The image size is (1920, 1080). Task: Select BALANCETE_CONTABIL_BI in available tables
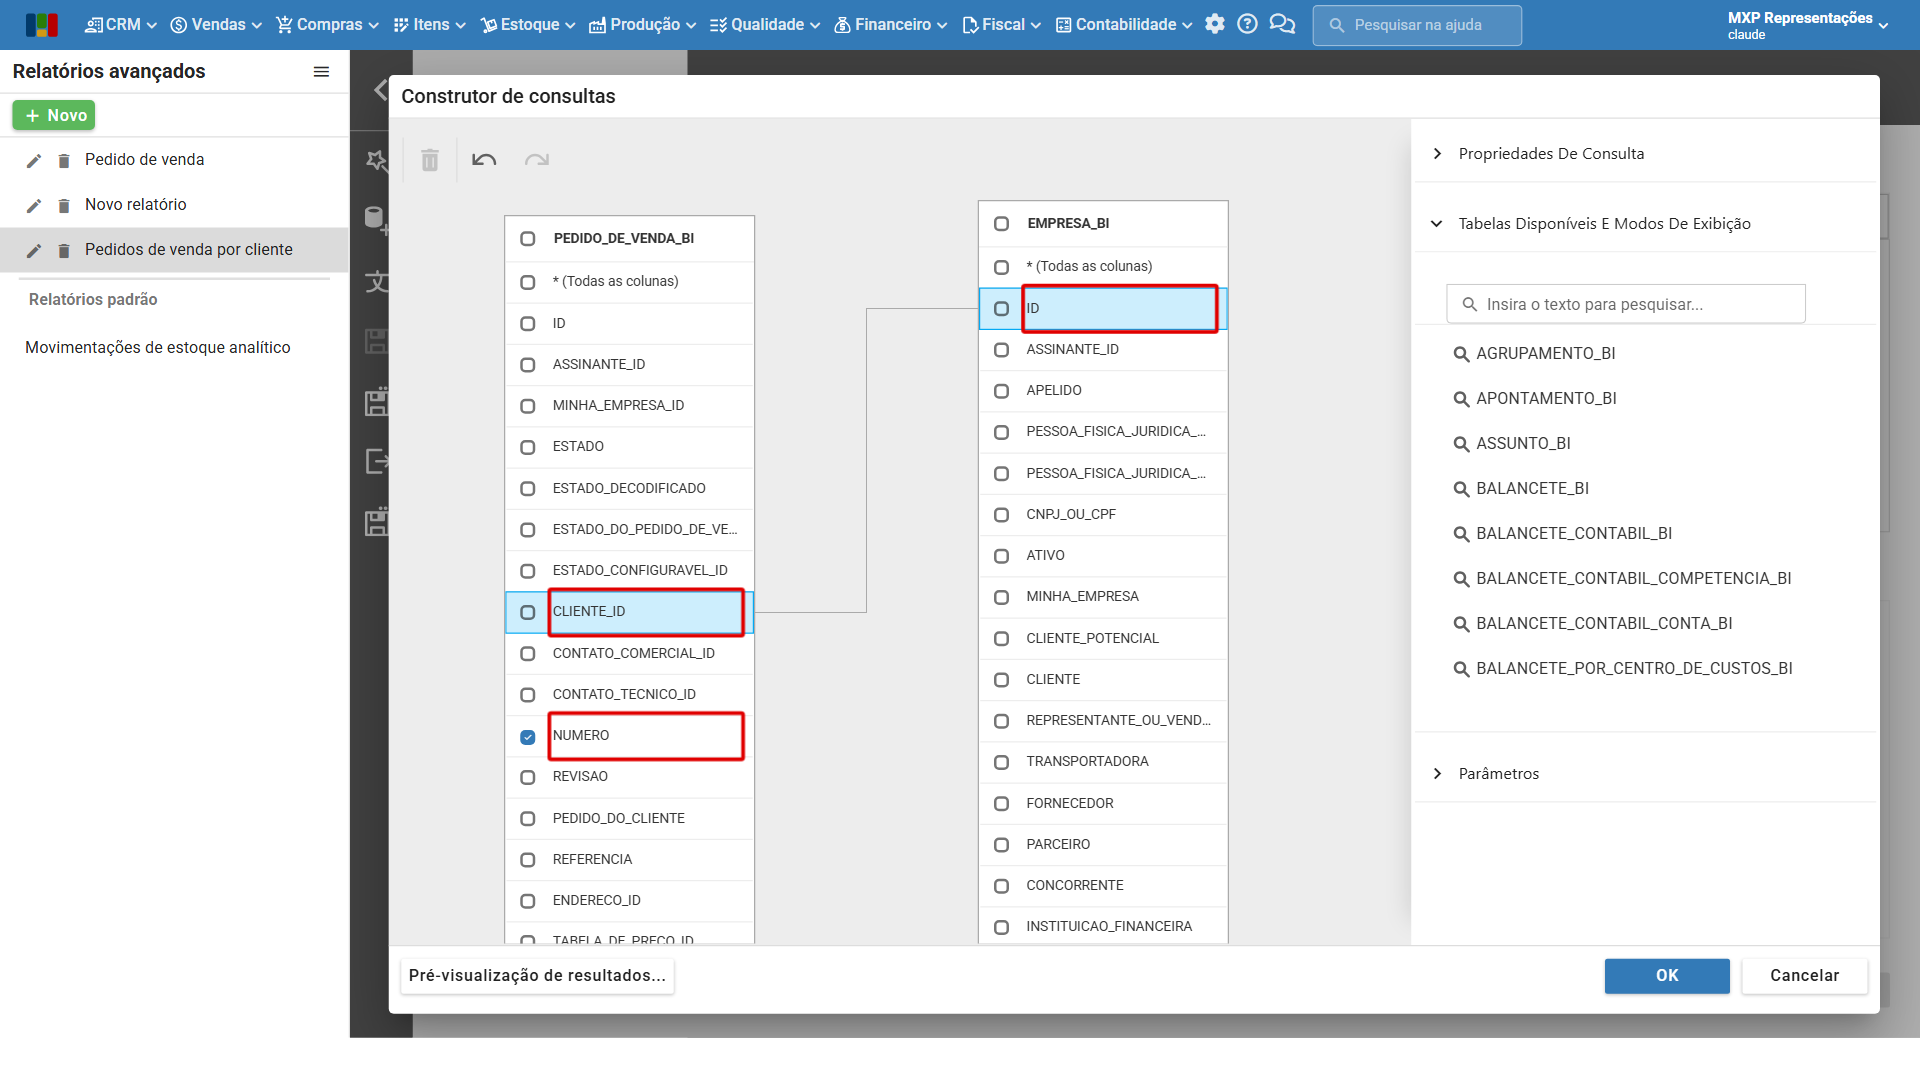click(1574, 534)
